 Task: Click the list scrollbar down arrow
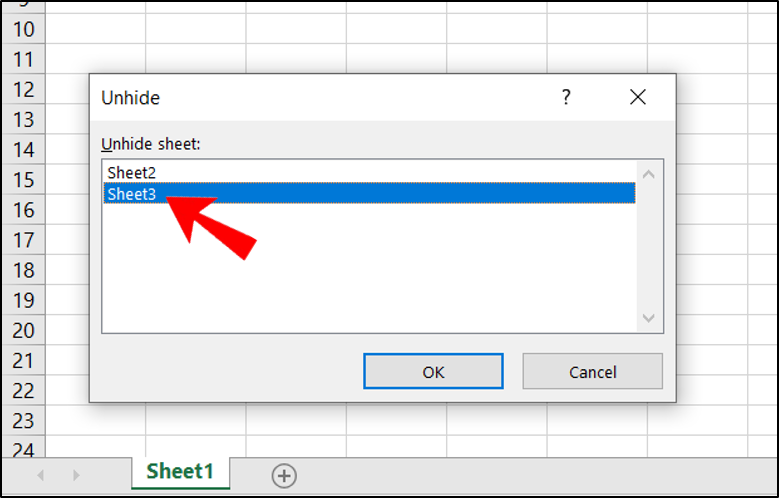point(648,318)
